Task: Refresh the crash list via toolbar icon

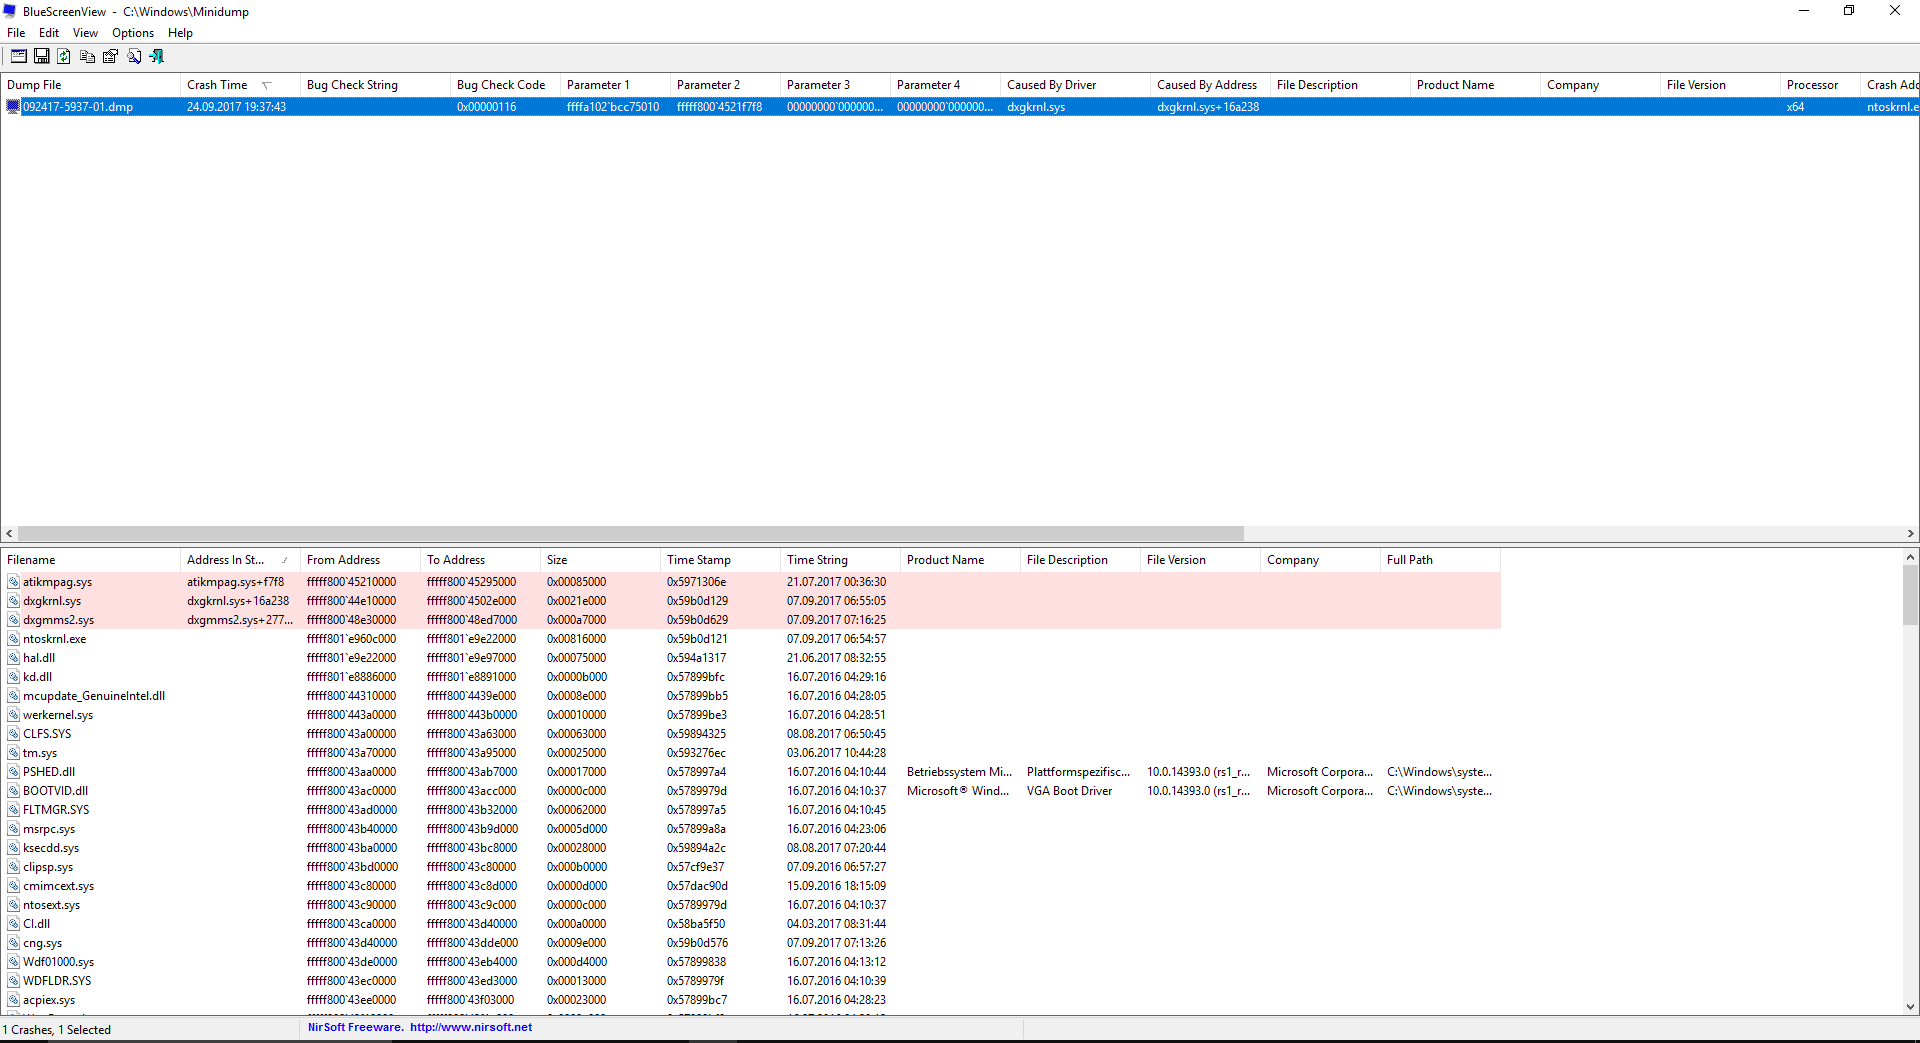Action: [65, 57]
